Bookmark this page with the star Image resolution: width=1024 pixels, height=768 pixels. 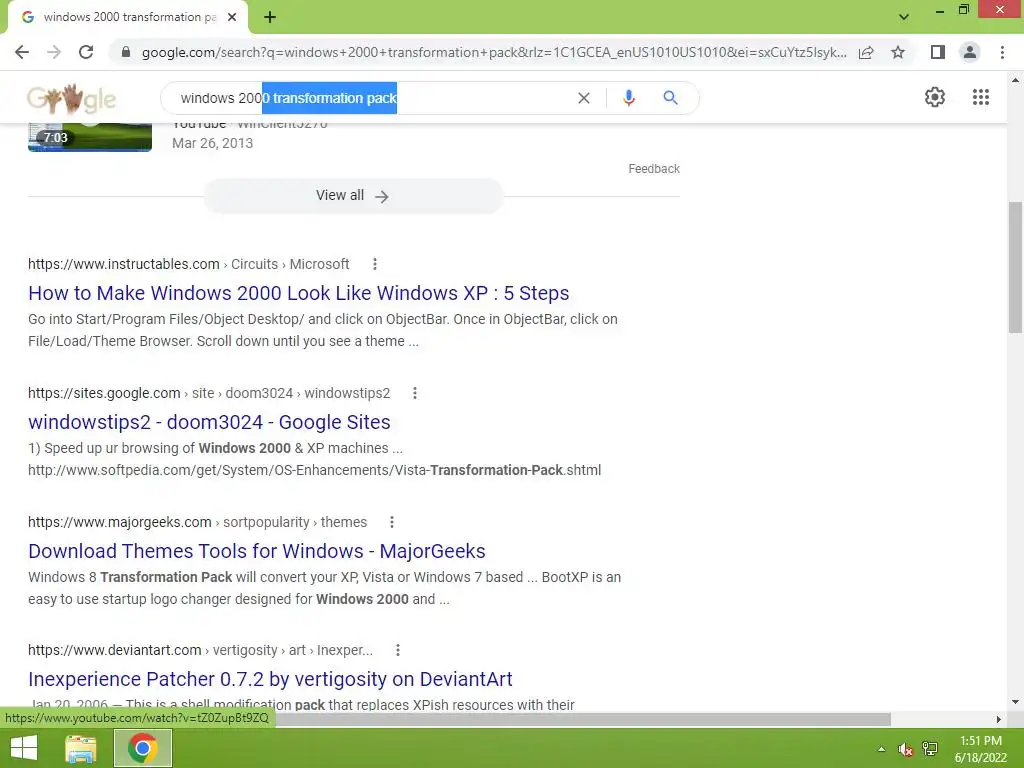pyautogui.click(x=898, y=52)
